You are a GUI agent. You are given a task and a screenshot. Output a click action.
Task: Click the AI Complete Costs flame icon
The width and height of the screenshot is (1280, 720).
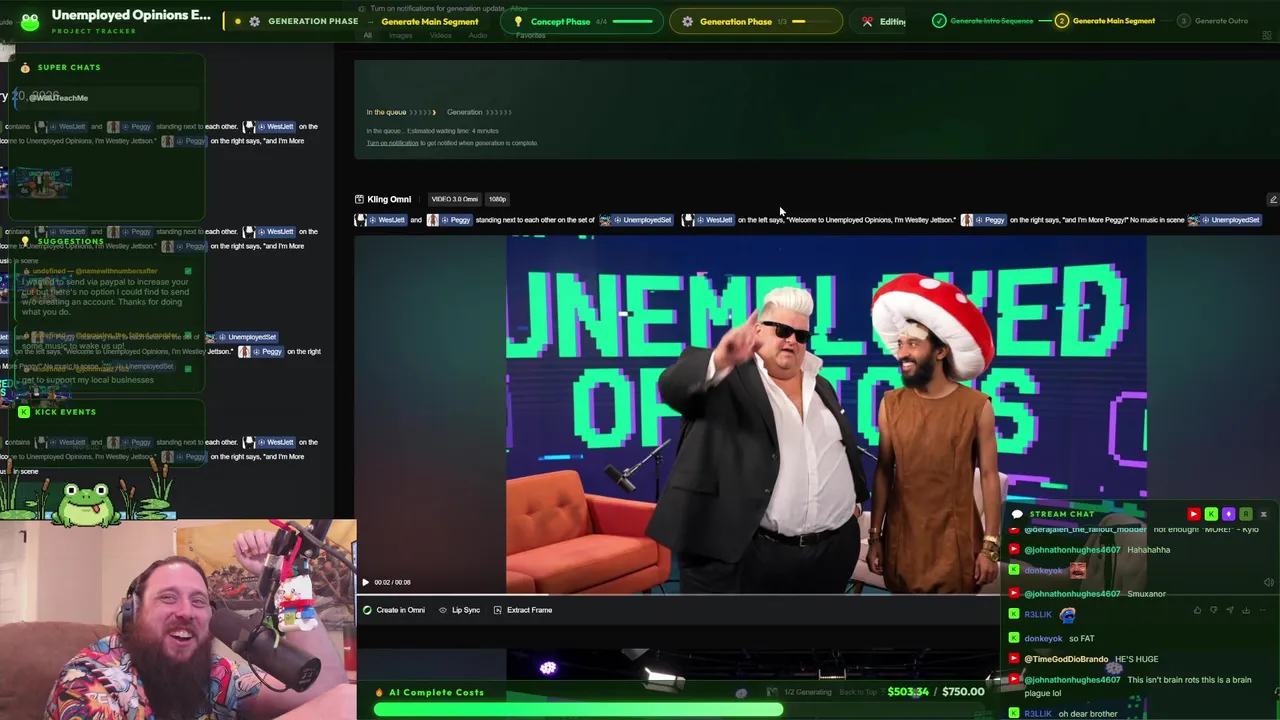[x=379, y=692]
